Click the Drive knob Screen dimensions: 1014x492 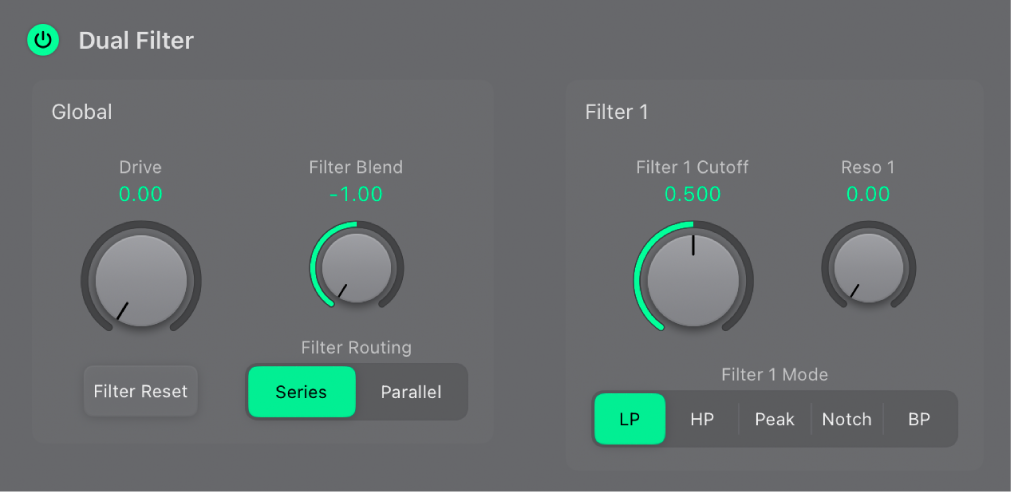tap(140, 280)
